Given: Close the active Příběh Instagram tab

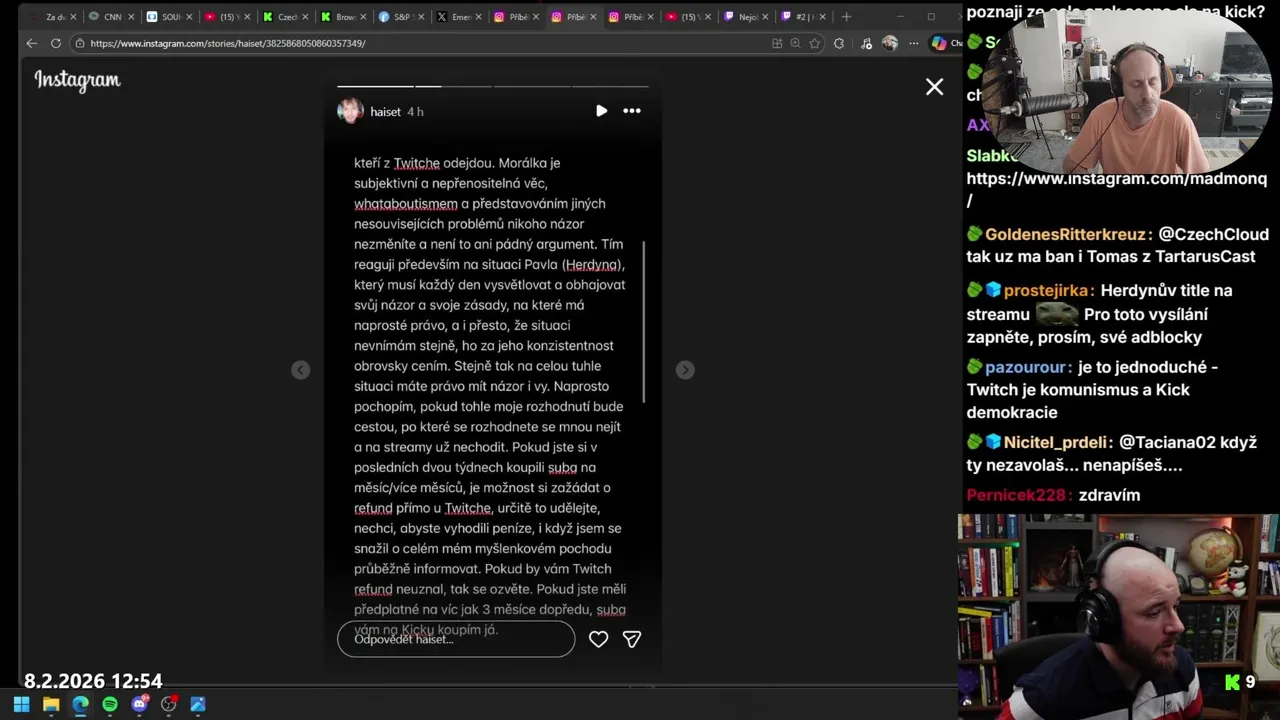Looking at the screenshot, I should point(594,17).
